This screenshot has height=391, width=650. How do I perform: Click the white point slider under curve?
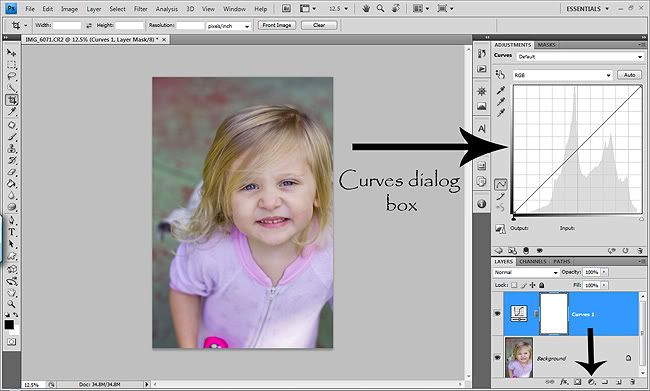coord(641,219)
